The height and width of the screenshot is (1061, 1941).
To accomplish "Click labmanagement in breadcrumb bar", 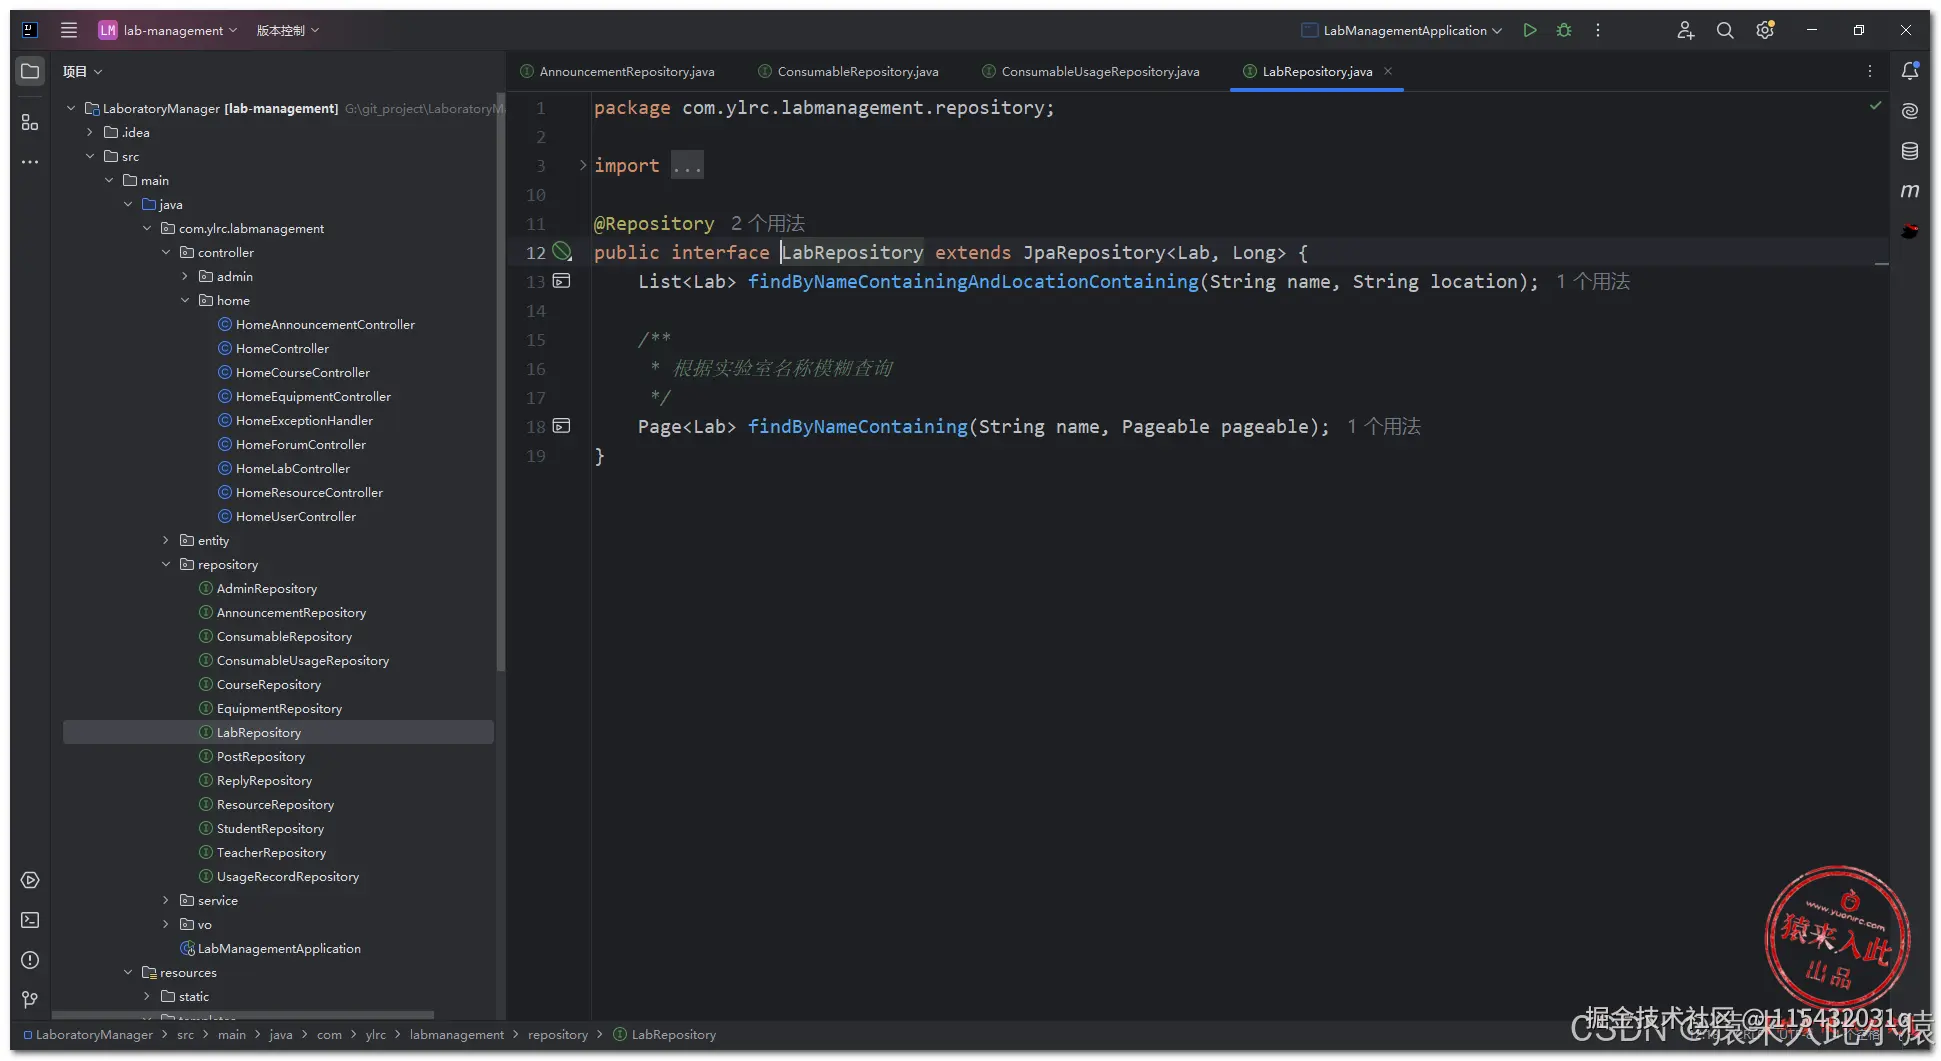I will coord(457,1034).
